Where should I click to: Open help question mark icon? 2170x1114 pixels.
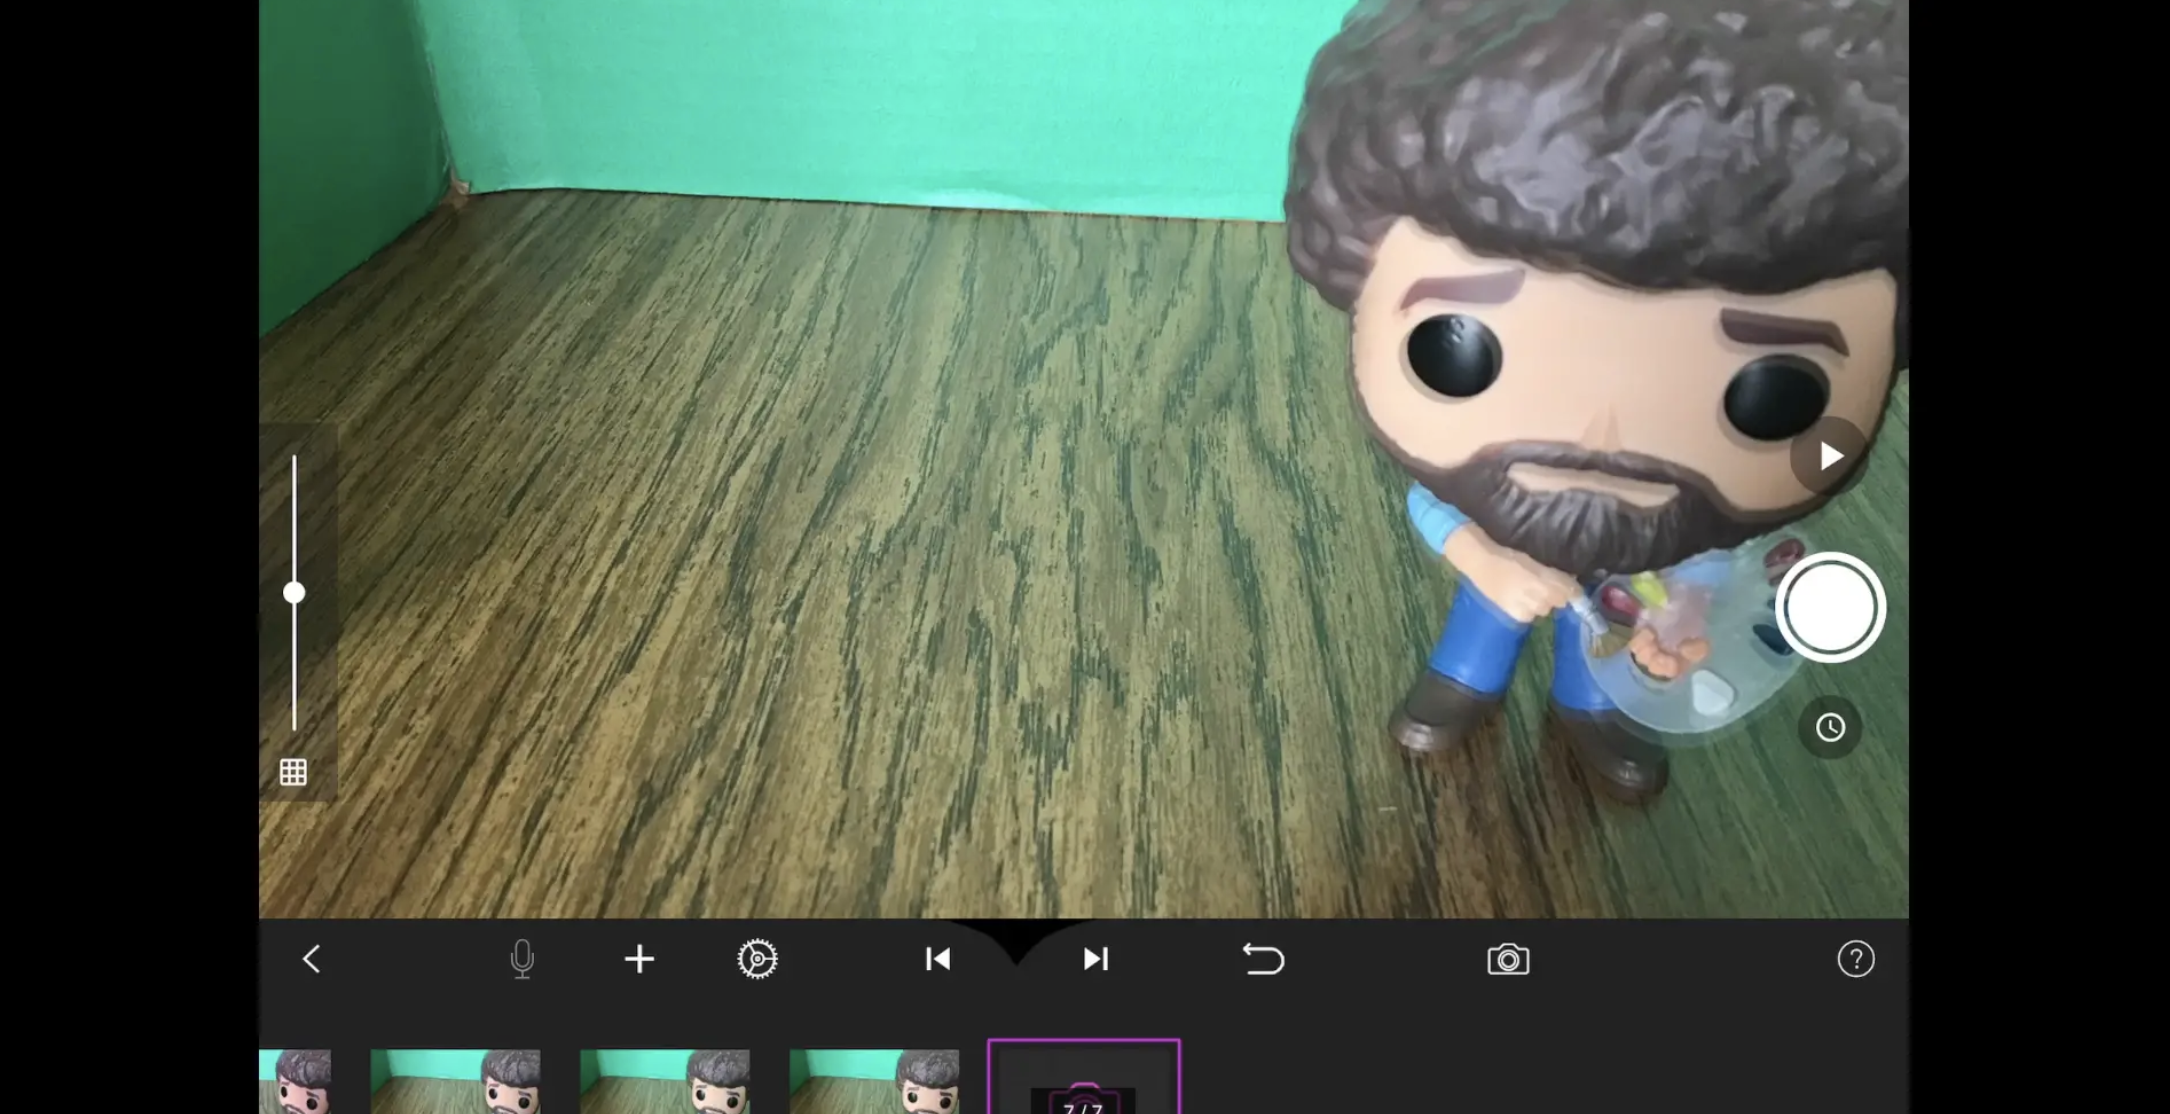point(1856,959)
